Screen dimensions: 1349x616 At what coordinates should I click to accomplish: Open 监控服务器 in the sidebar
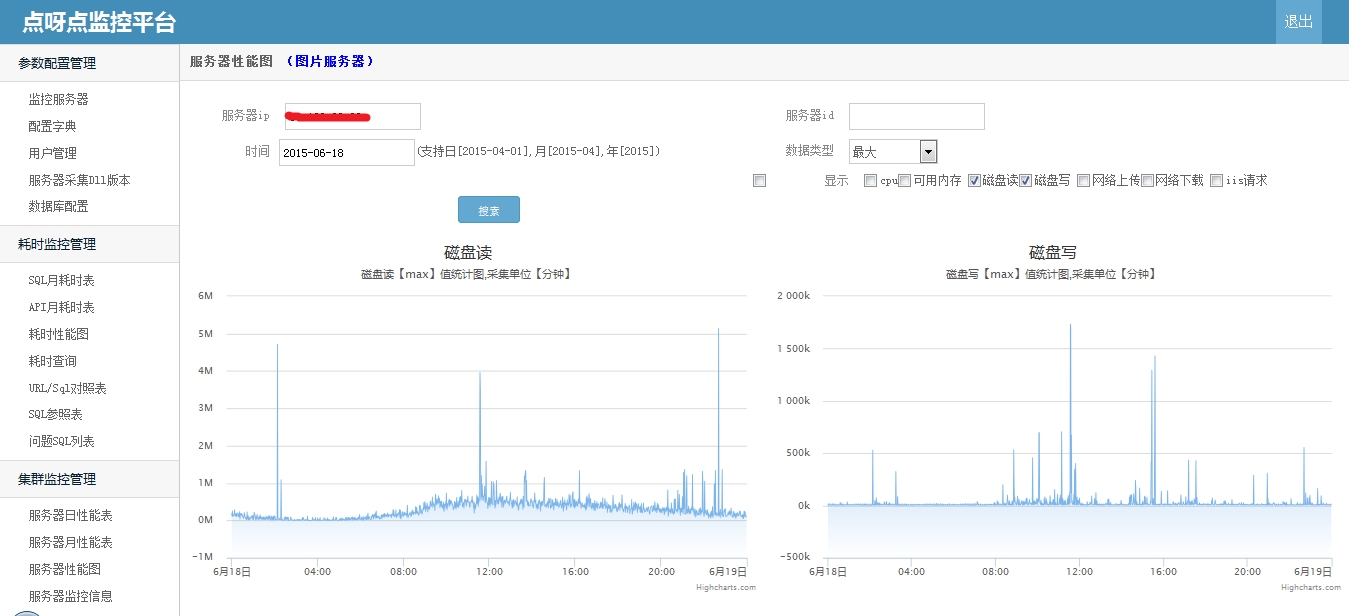click(58, 100)
